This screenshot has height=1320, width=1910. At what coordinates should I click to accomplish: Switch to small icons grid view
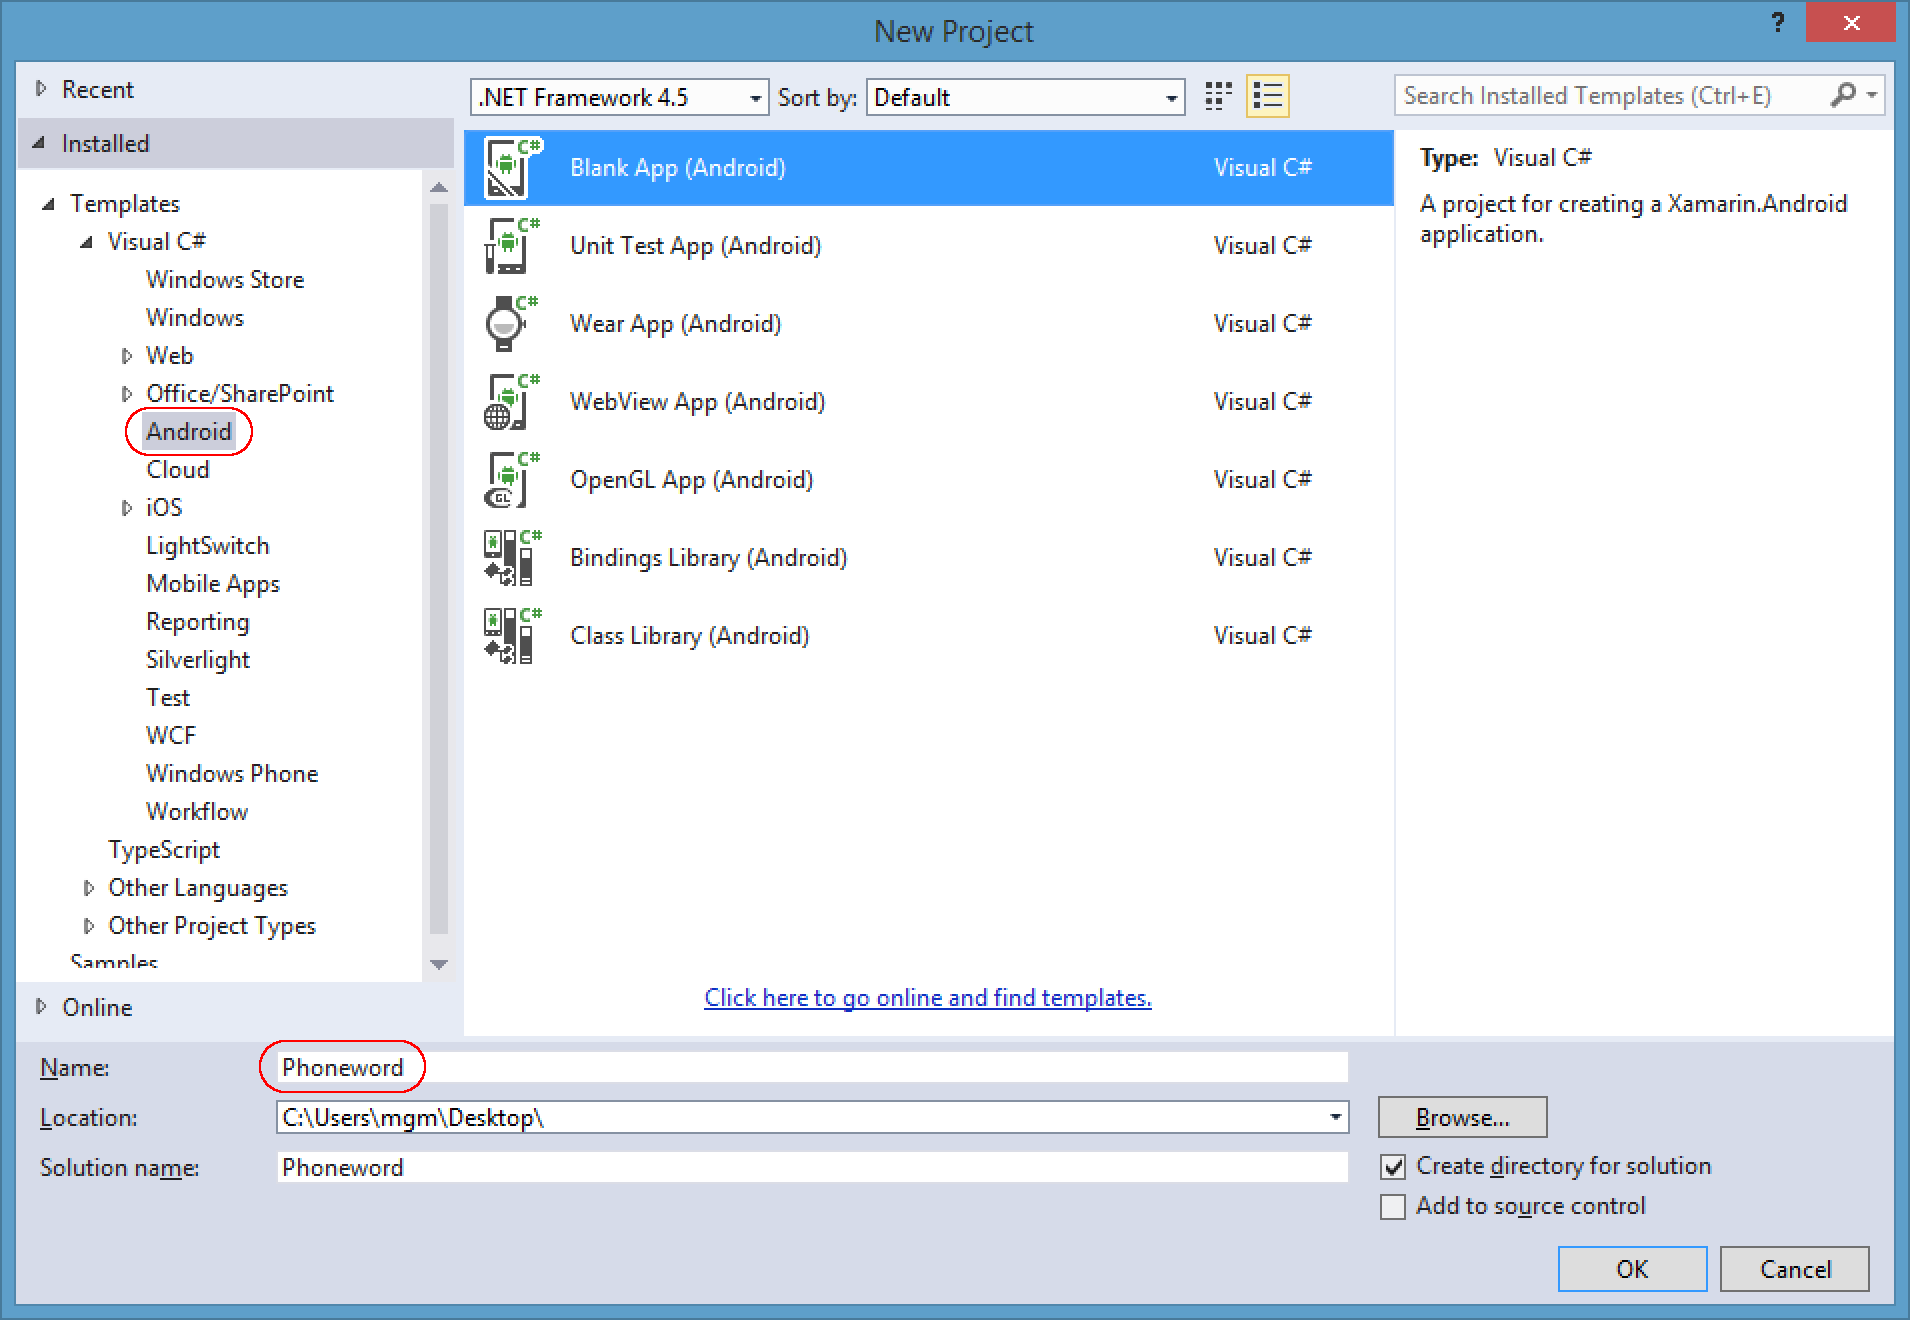pyautogui.click(x=1217, y=97)
